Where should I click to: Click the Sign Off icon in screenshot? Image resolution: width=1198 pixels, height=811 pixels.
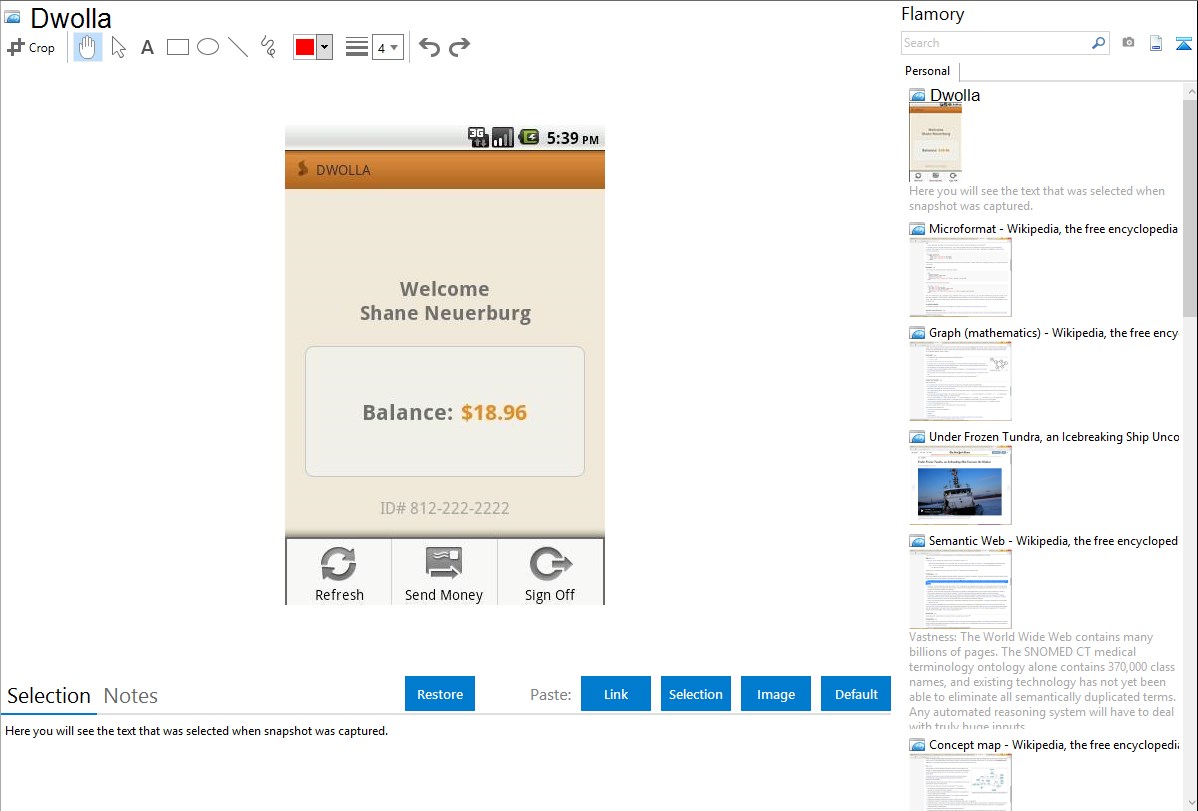[550, 564]
